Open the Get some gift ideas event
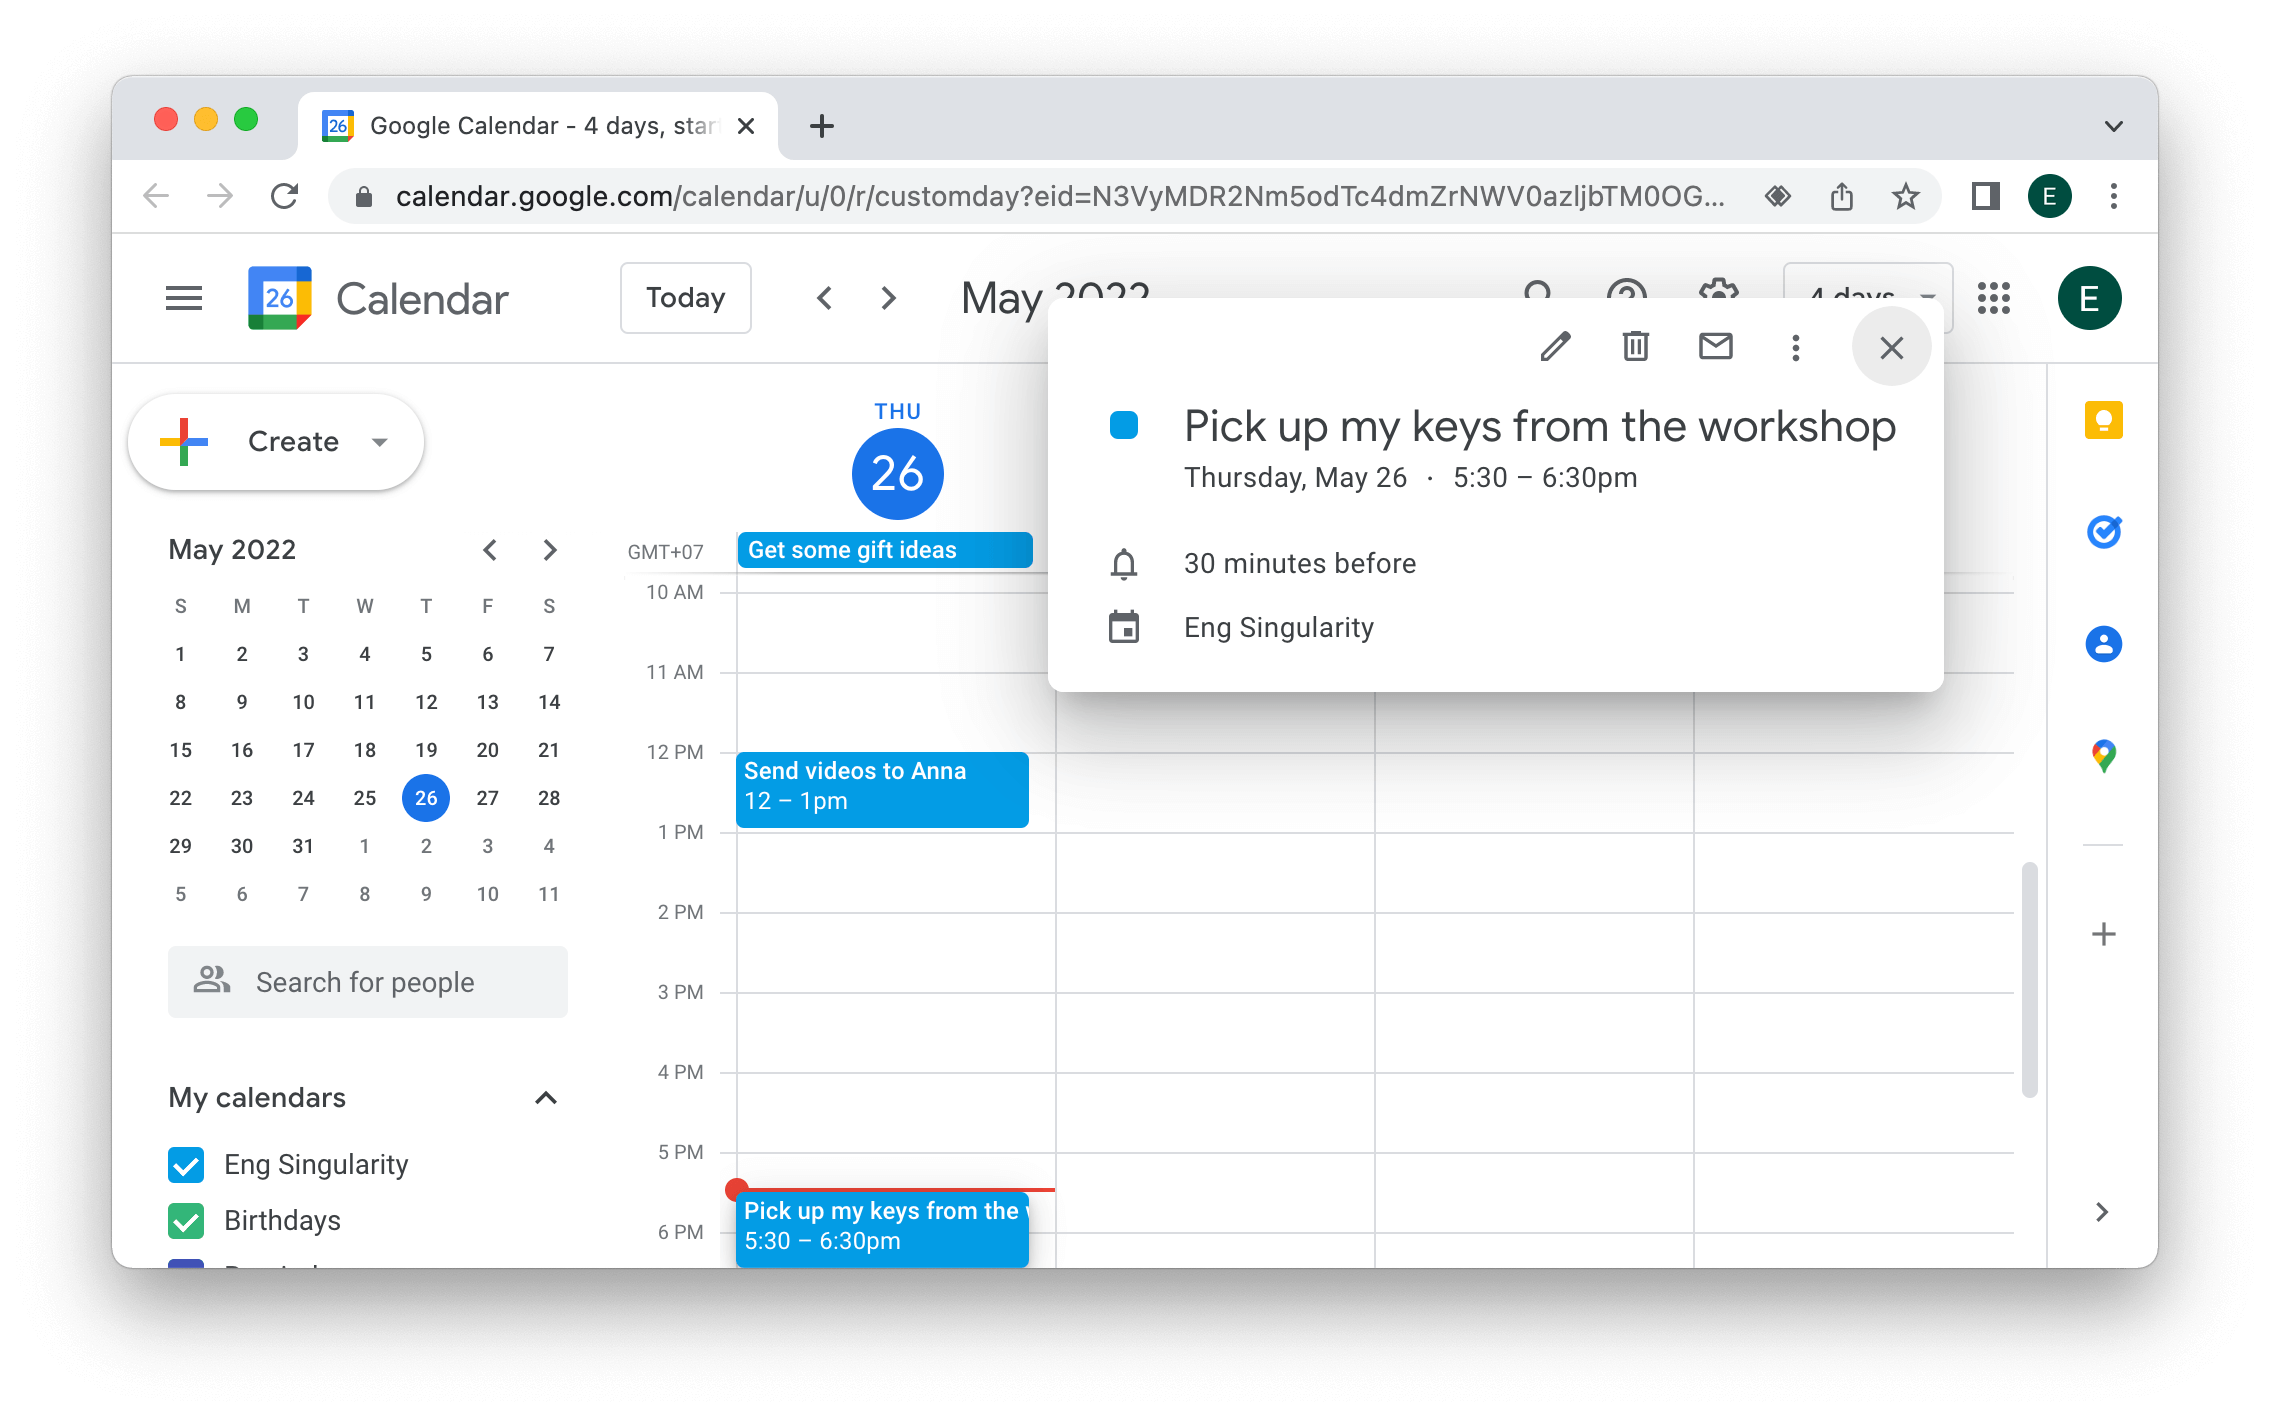Viewport: 2270px width, 1416px height. [885, 550]
